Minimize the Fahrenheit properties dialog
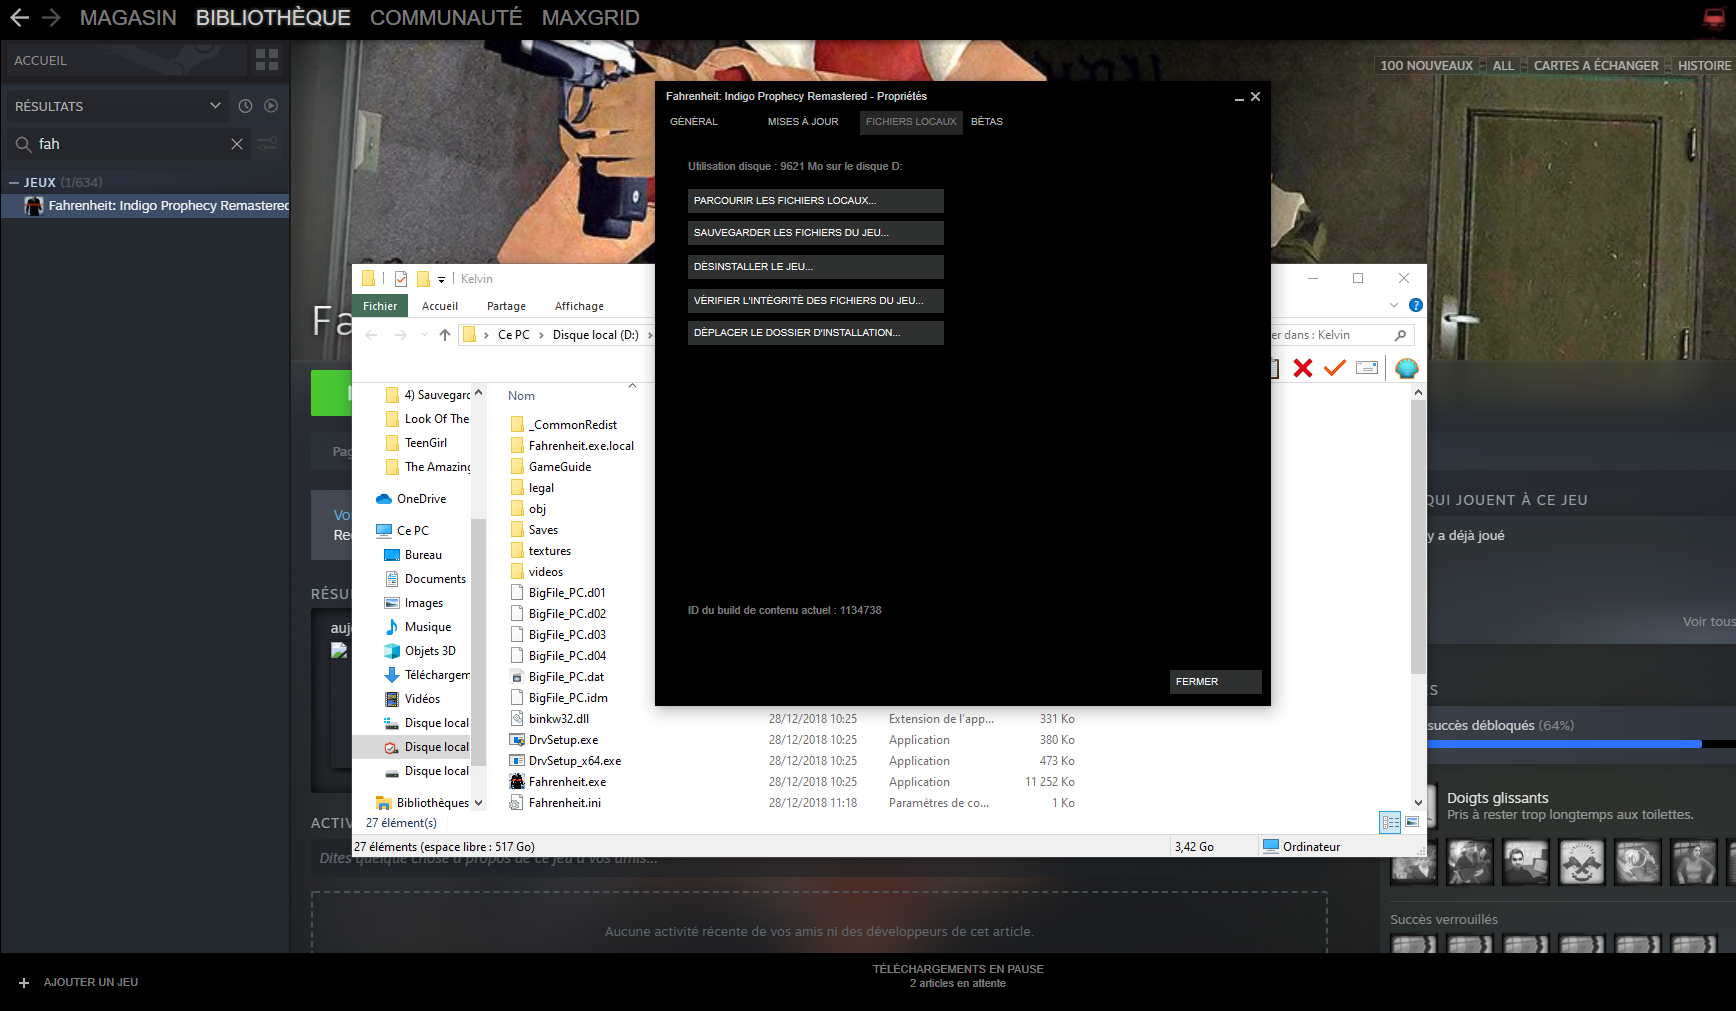The width and height of the screenshot is (1736, 1011). point(1239,97)
